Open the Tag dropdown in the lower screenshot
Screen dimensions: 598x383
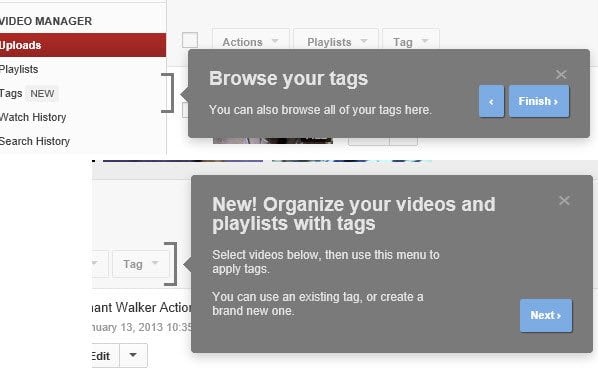pyautogui.click(x=140, y=264)
